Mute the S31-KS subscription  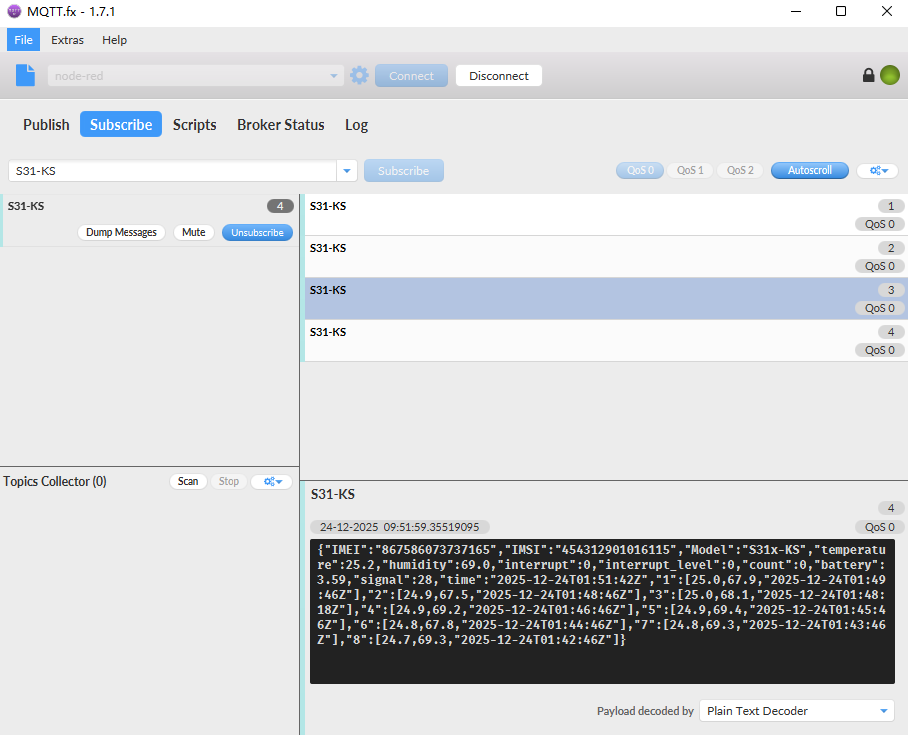click(x=193, y=232)
